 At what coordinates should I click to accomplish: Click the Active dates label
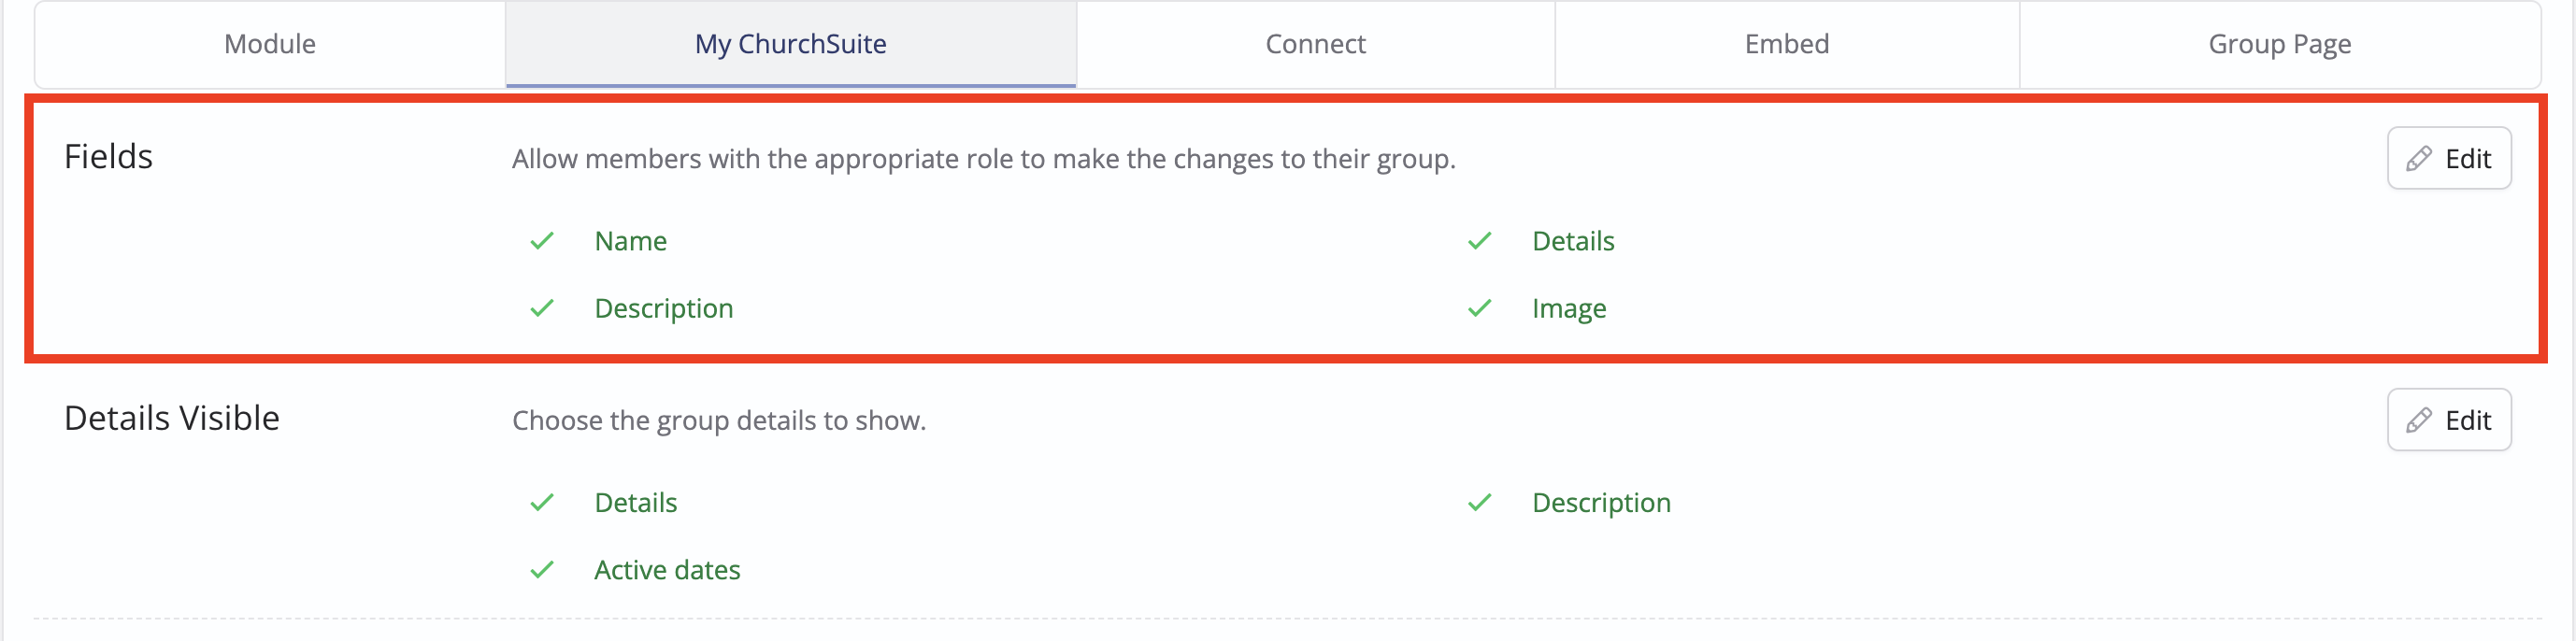tap(667, 570)
